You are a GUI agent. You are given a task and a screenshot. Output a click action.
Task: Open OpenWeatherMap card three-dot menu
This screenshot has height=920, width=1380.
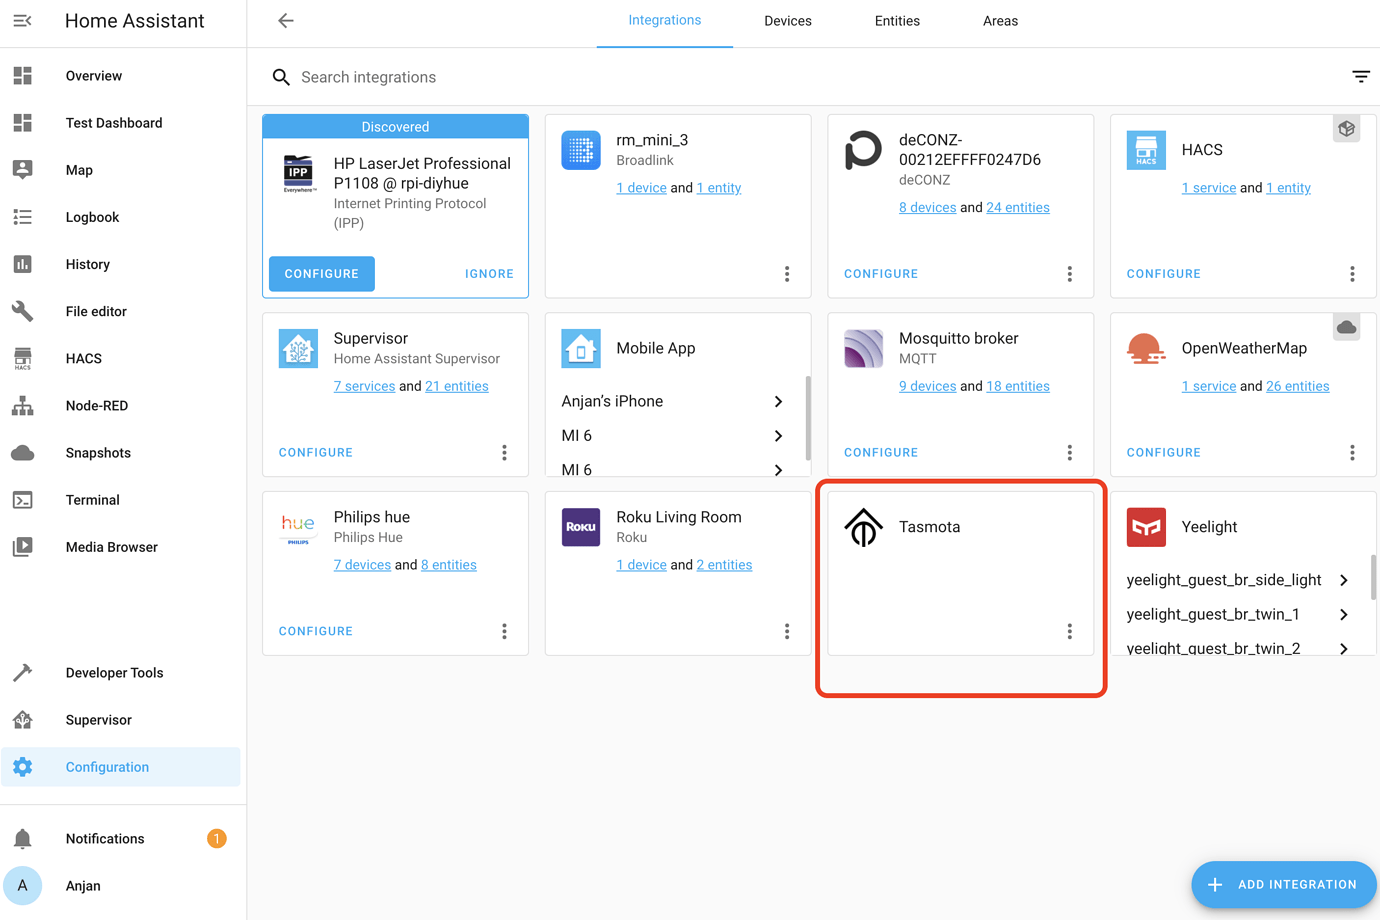click(x=1352, y=453)
